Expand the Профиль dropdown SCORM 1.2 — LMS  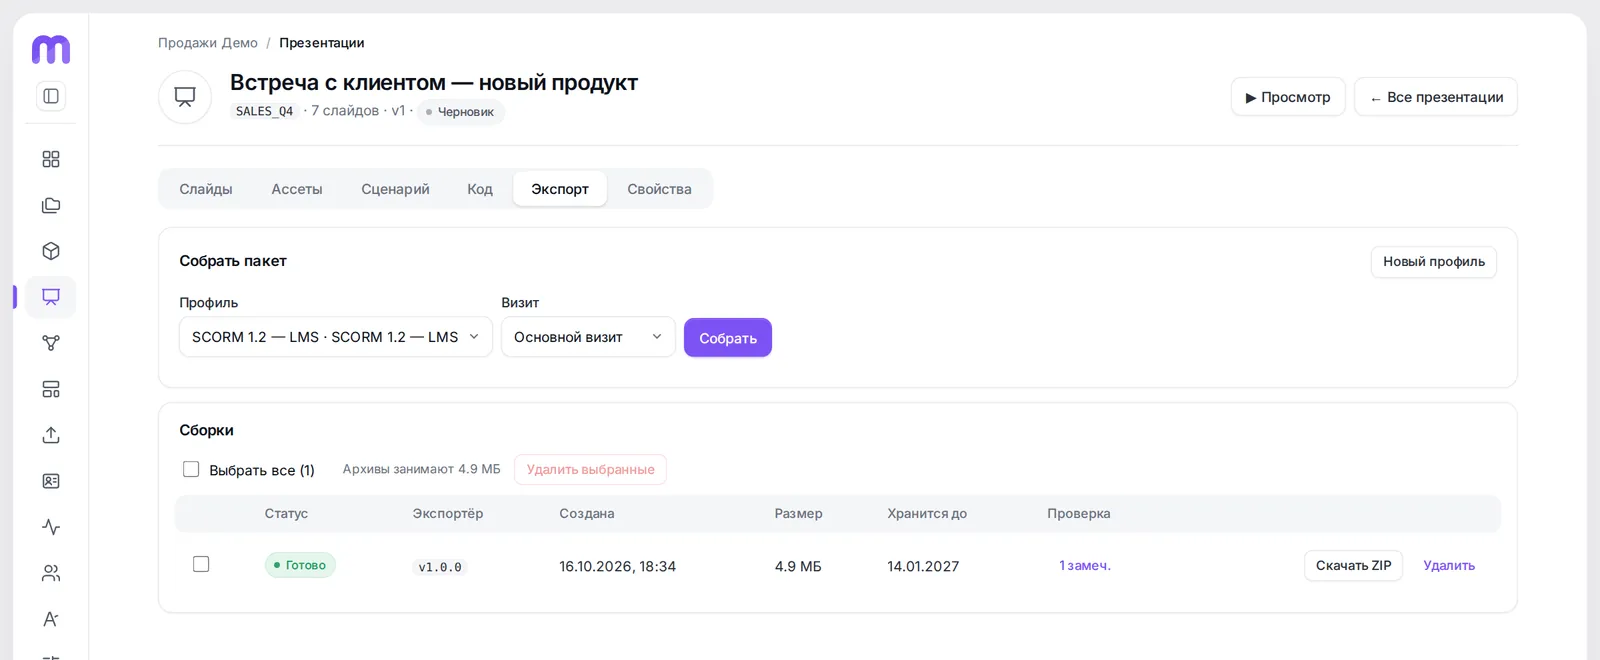point(336,337)
